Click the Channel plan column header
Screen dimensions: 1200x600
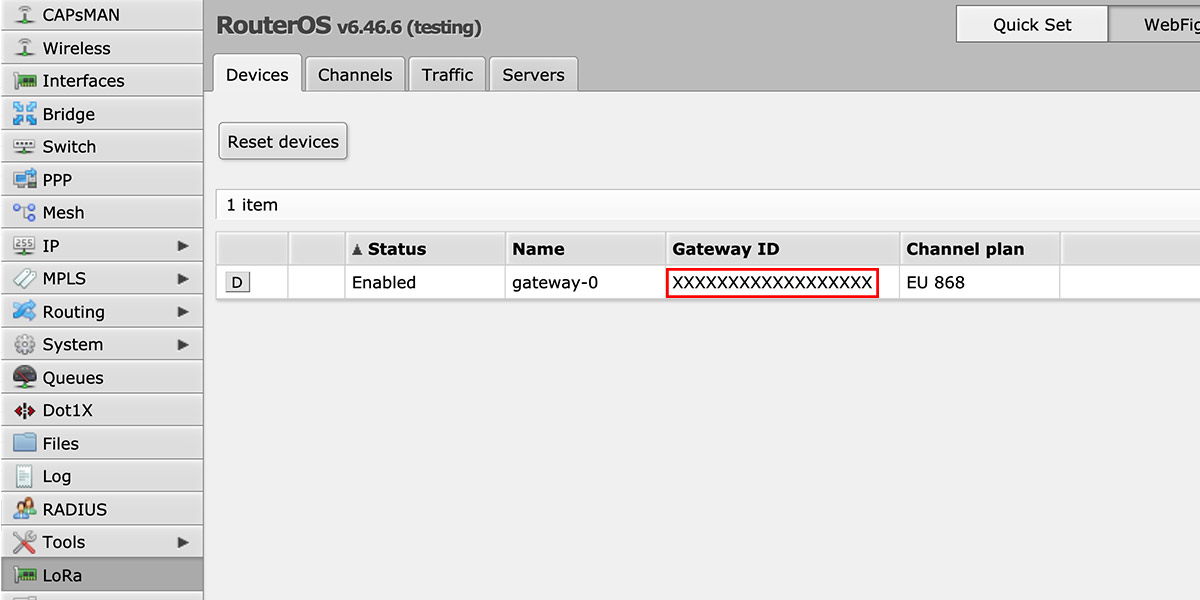pos(980,250)
